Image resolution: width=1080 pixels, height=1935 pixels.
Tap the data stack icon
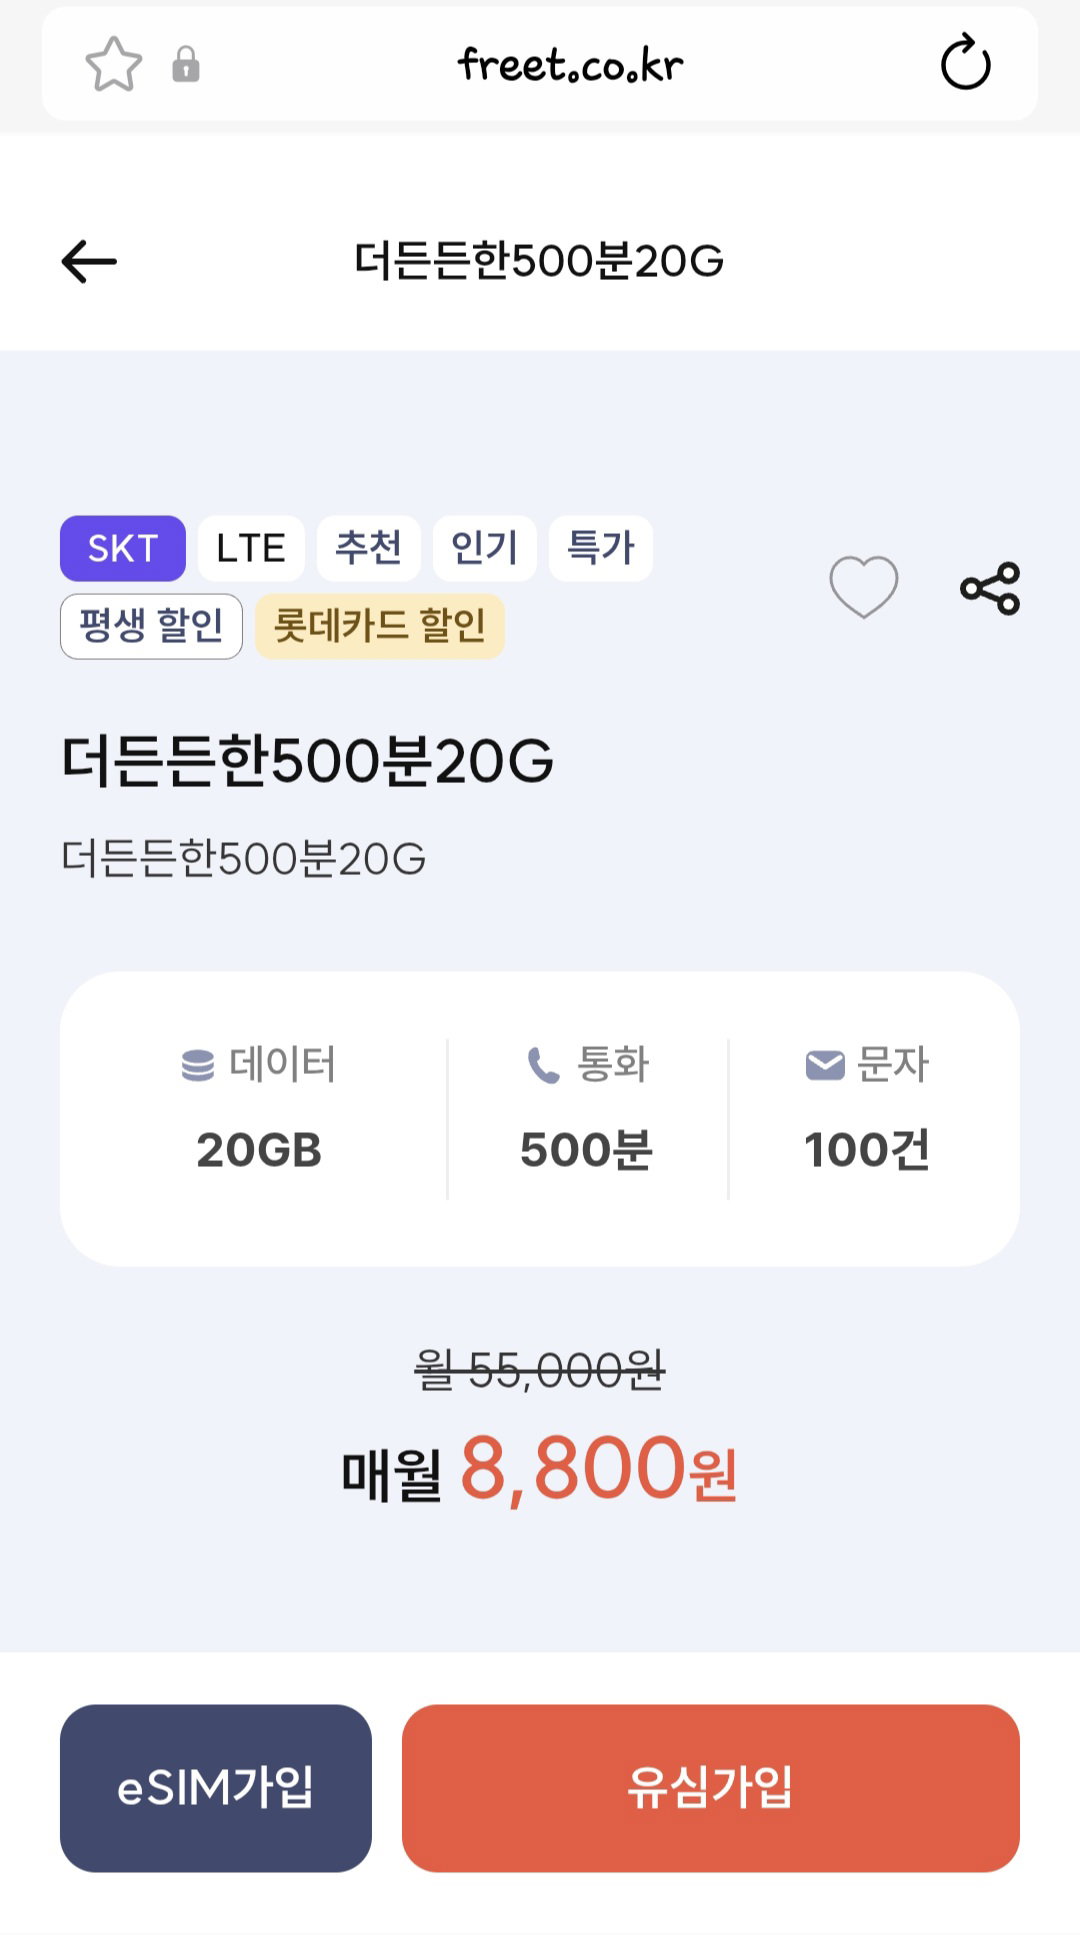(x=198, y=1065)
